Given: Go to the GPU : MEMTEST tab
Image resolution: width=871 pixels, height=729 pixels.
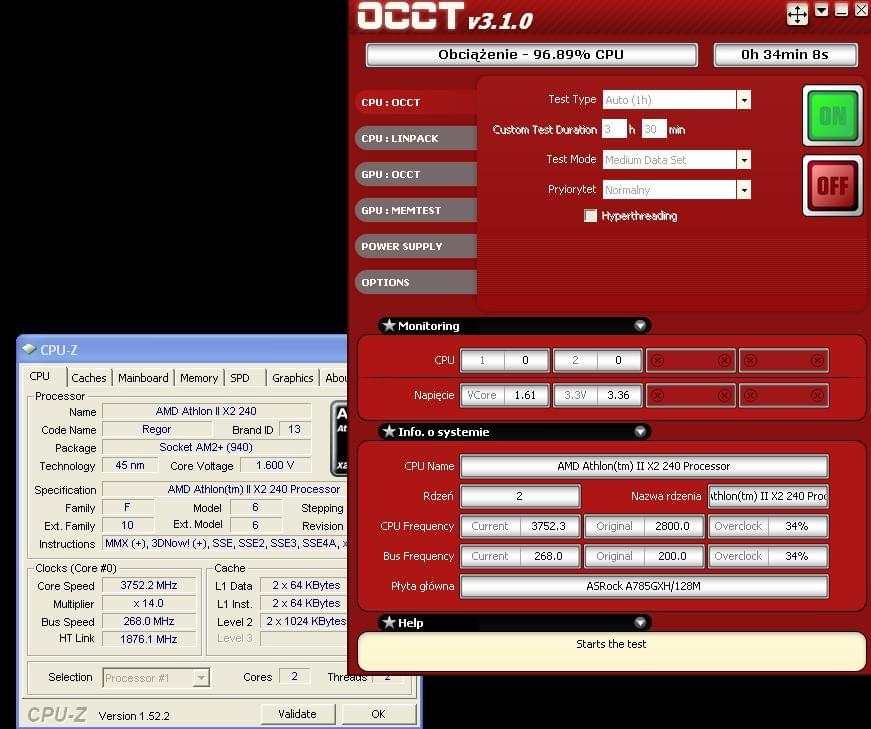Looking at the screenshot, I should [416, 211].
